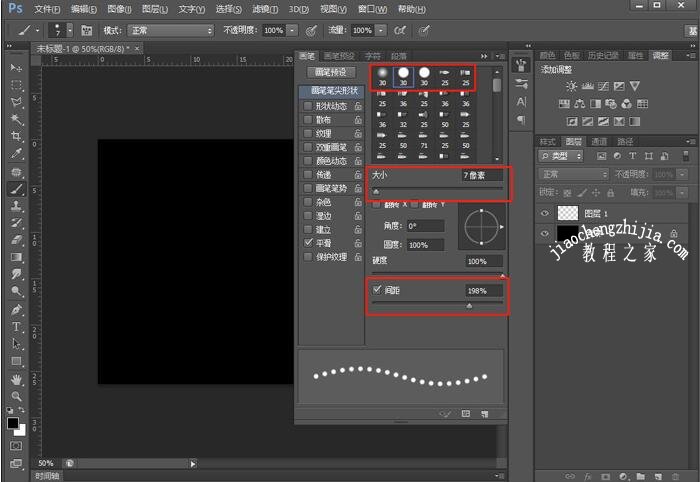The image size is (700, 482).
Task: Enable the 散布 scattering checkbox
Action: (x=308, y=120)
